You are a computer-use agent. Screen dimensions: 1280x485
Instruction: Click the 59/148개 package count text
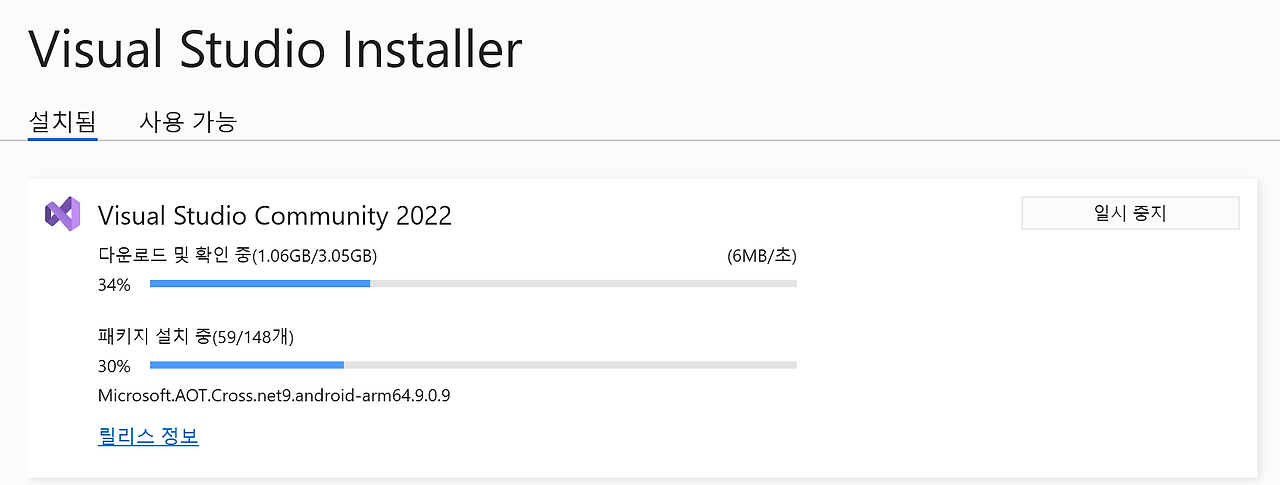pos(254,337)
